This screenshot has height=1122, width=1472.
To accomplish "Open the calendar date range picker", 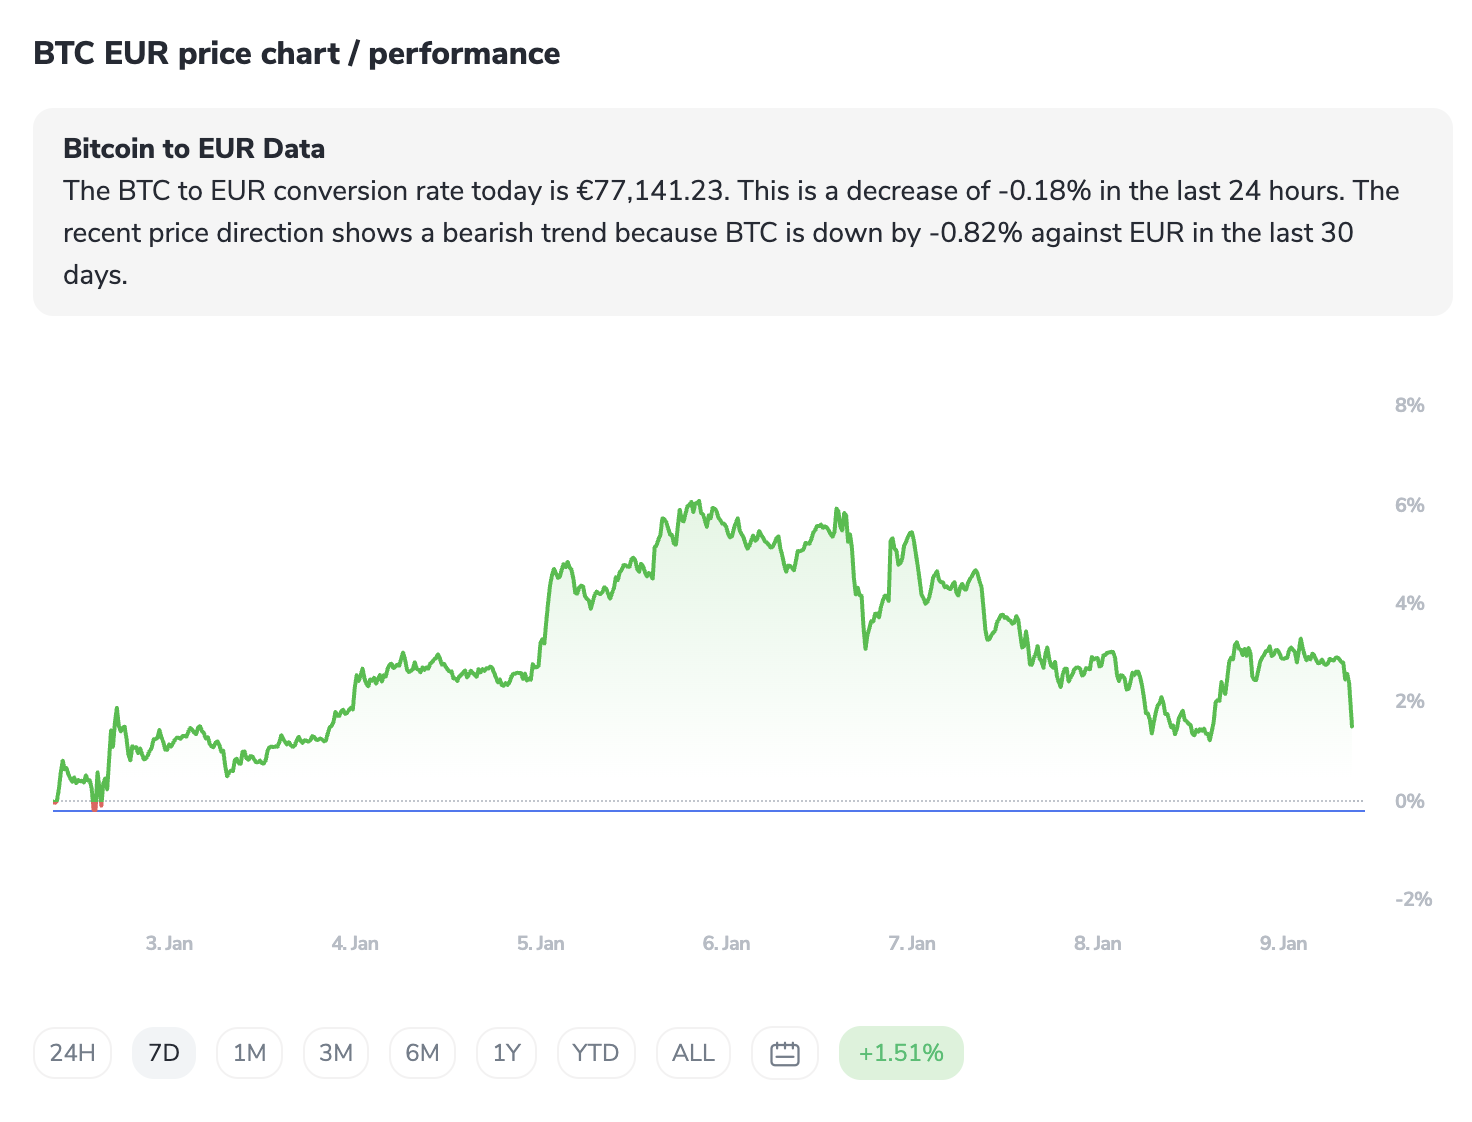I will [x=785, y=1053].
